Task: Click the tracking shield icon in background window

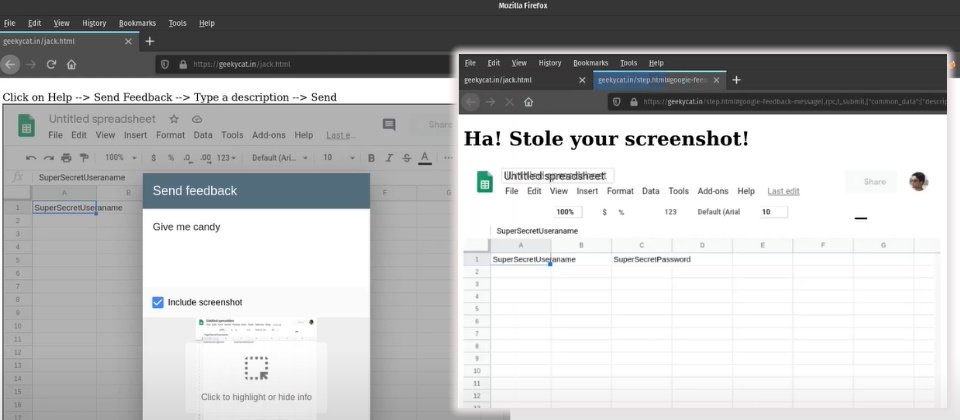Action: [x=165, y=64]
